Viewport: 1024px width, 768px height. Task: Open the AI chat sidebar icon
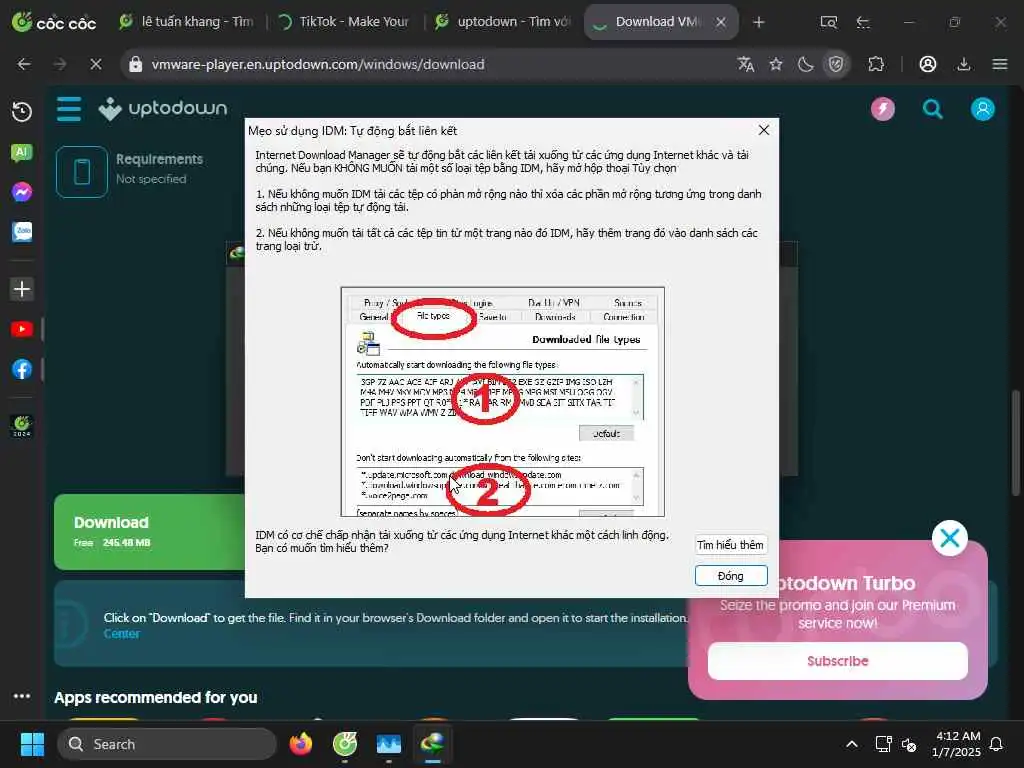click(22, 153)
